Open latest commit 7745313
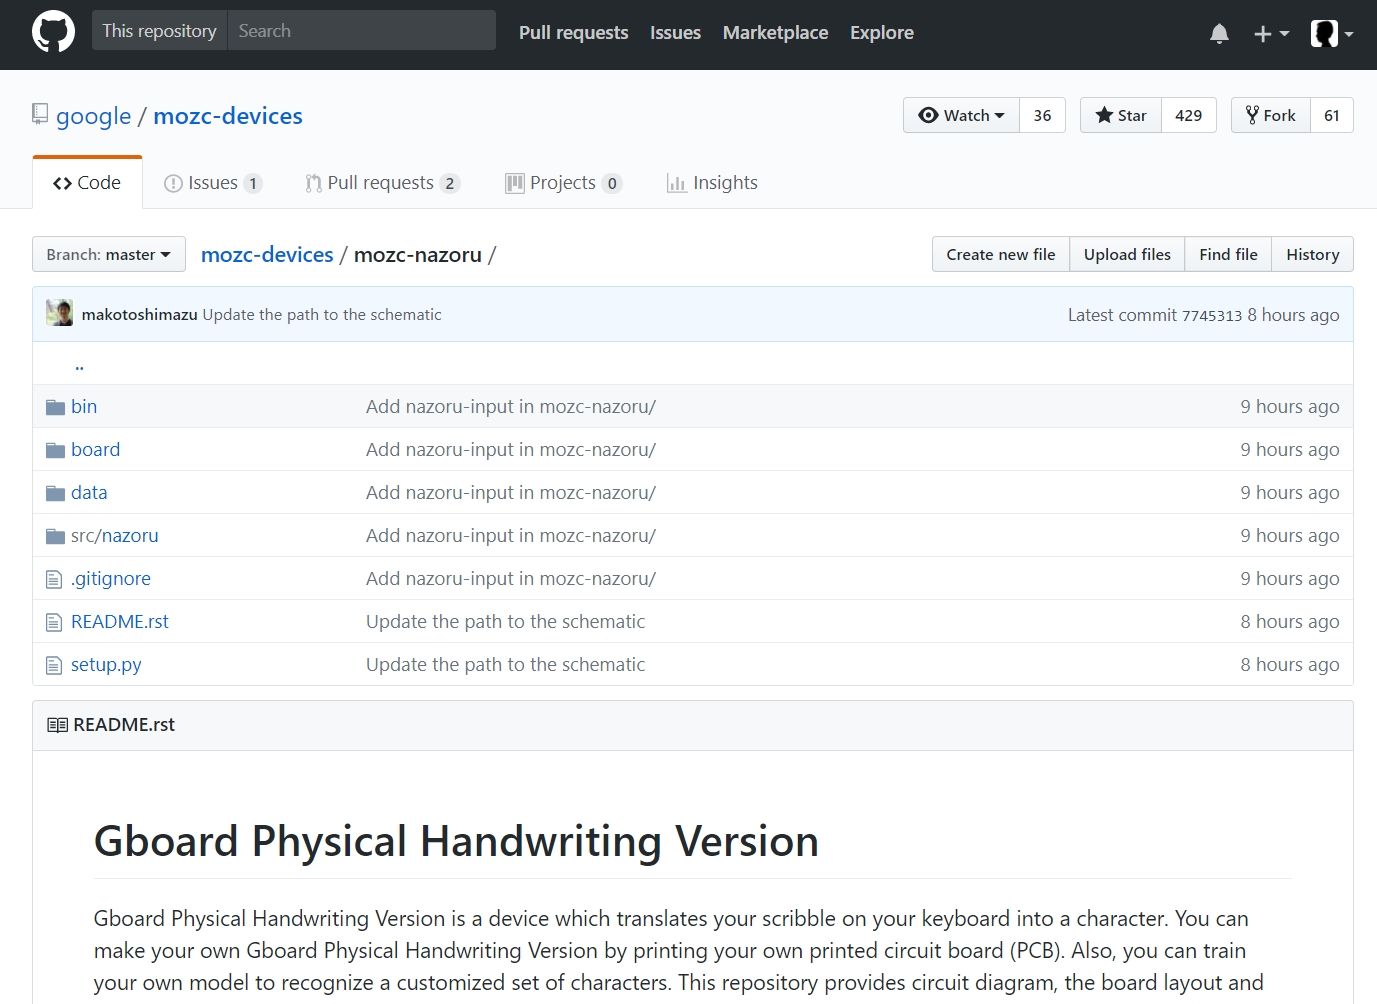This screenshot has width=1377, height=1004. 1212,315
